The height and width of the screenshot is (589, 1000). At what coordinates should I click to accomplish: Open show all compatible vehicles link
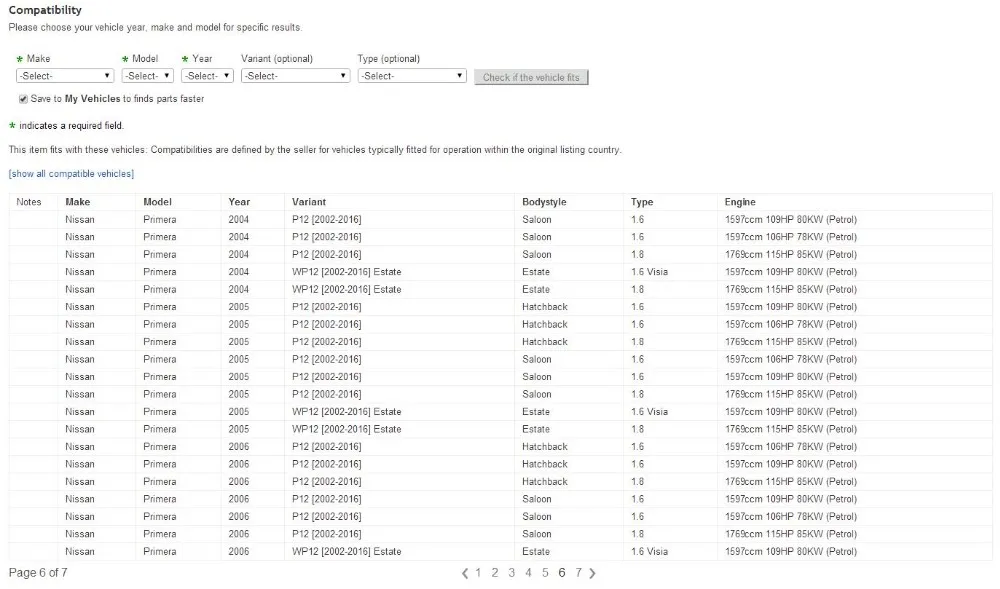pos(71,173)
